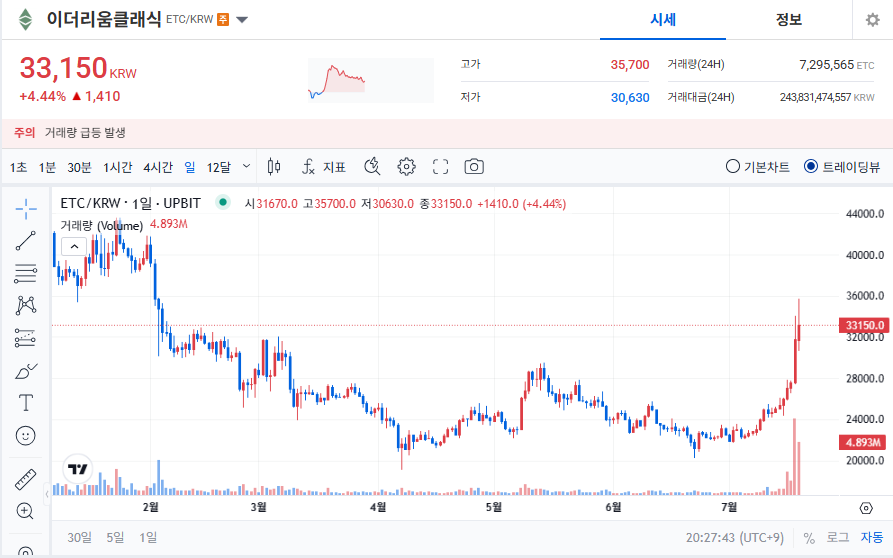
Task: Click the 33,150 KRW current price
Action: pyautogui.click(x=78, y=68)
